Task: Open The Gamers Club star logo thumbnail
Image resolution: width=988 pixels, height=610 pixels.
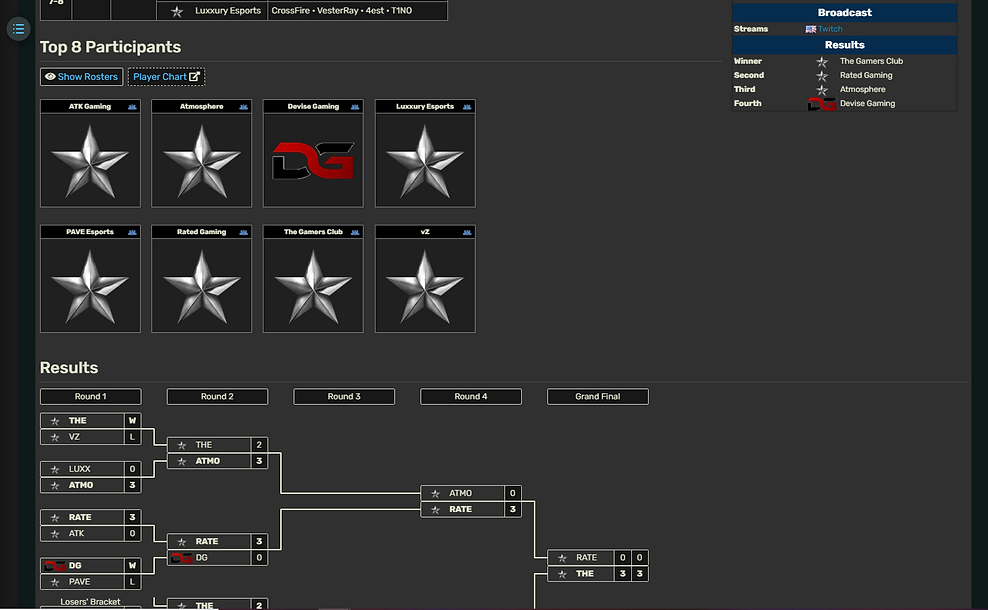Action: click(x=313, y=286)
